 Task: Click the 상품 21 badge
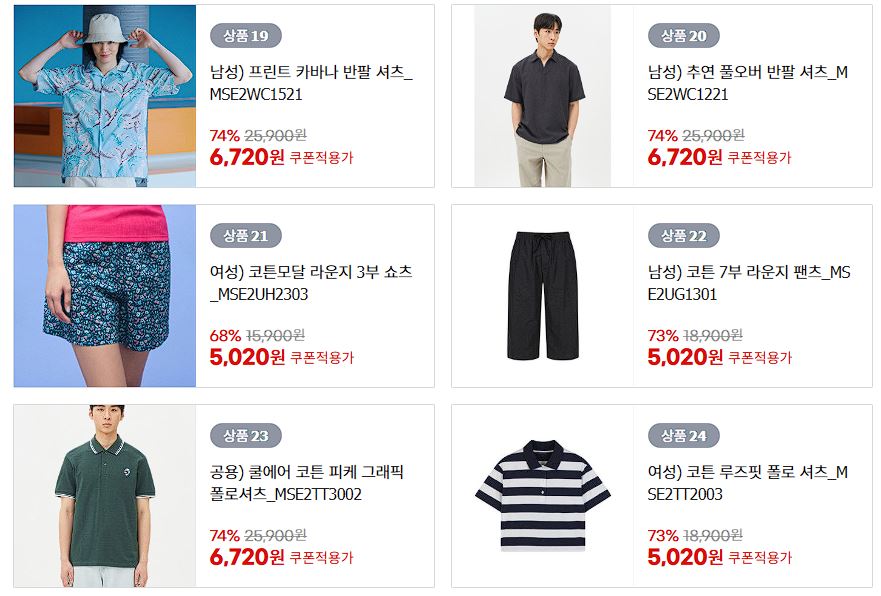click(x=246, y=236)
